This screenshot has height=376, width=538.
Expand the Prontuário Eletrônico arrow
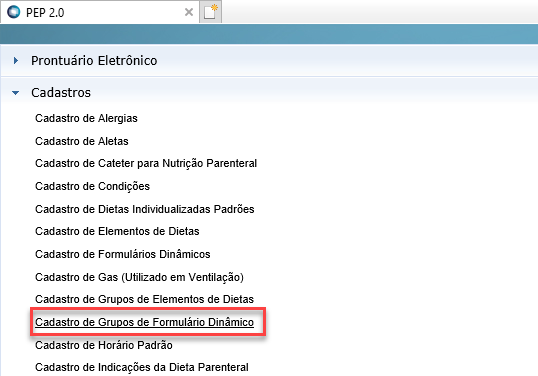click(15, 61)
